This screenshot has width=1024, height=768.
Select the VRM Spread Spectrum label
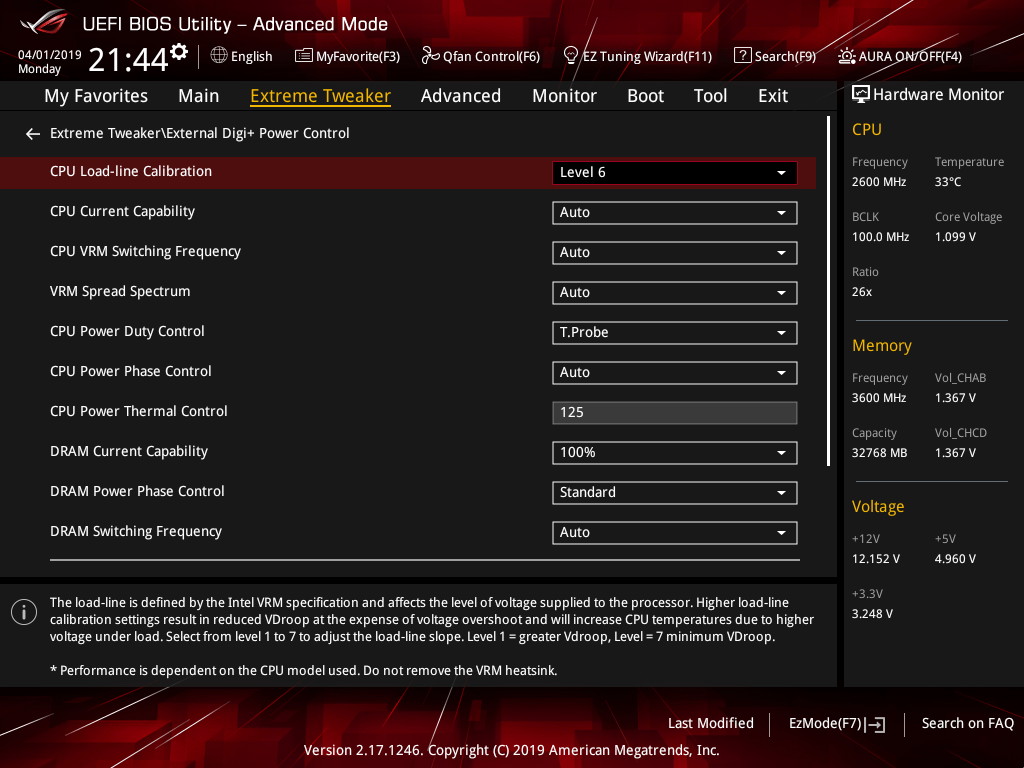pyautogui.click(x=120, y=291)
